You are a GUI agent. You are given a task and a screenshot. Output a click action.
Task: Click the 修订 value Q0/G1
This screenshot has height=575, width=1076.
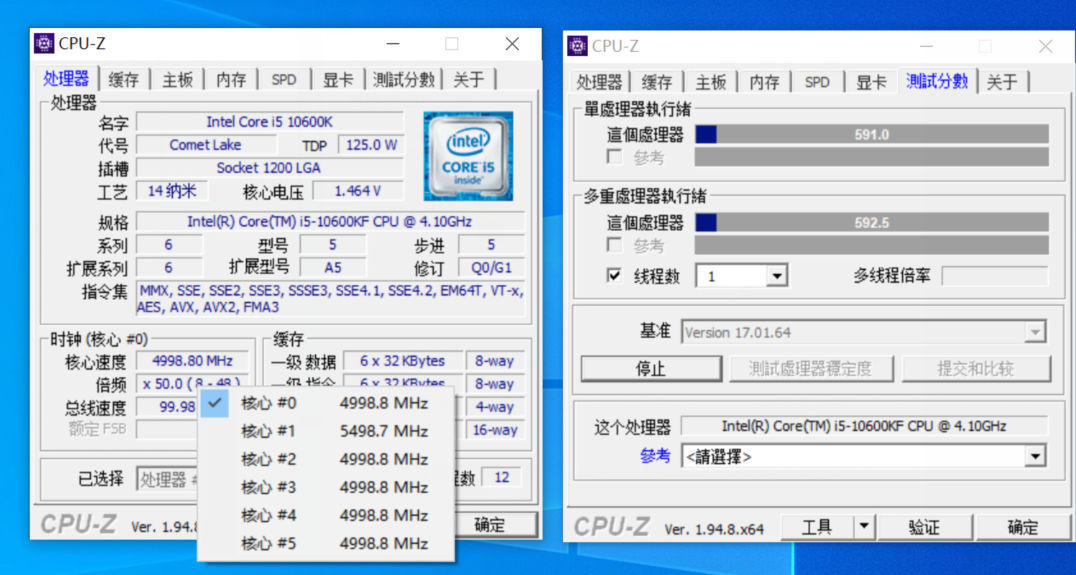pyautogui.click(x=491, y=268)
